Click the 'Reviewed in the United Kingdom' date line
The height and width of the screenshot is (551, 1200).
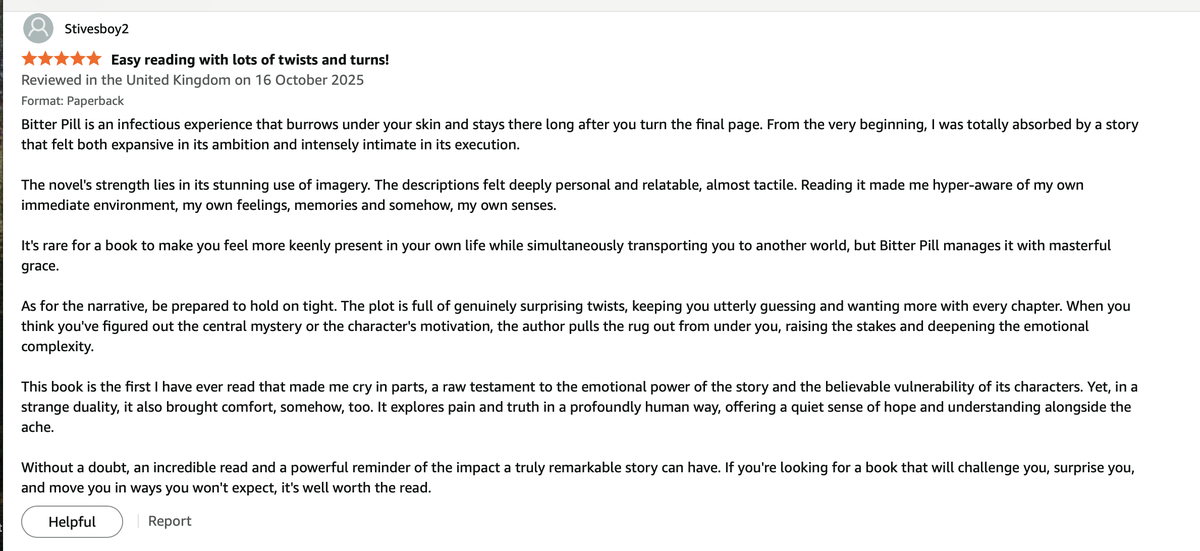[193, 80]
